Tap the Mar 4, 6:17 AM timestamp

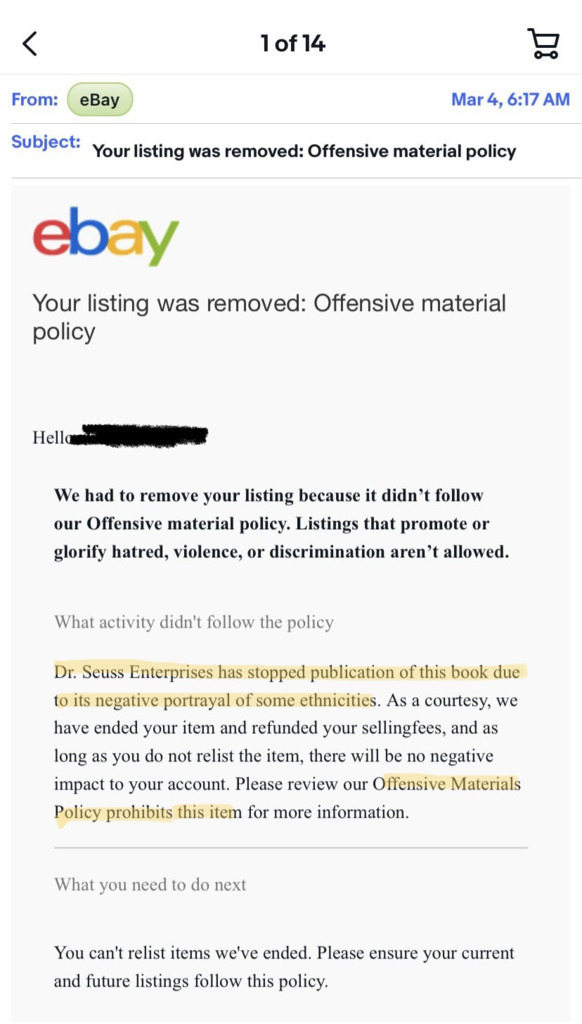tap(510, 99)
